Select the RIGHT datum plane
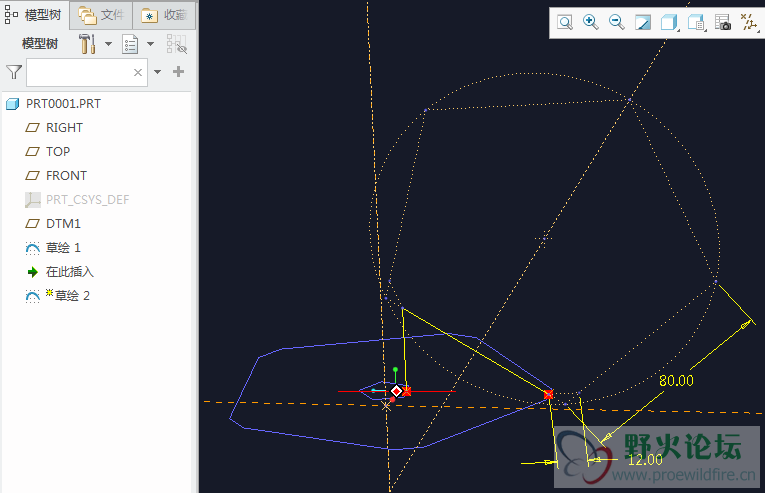765x493 pixels. coord(64,127)
